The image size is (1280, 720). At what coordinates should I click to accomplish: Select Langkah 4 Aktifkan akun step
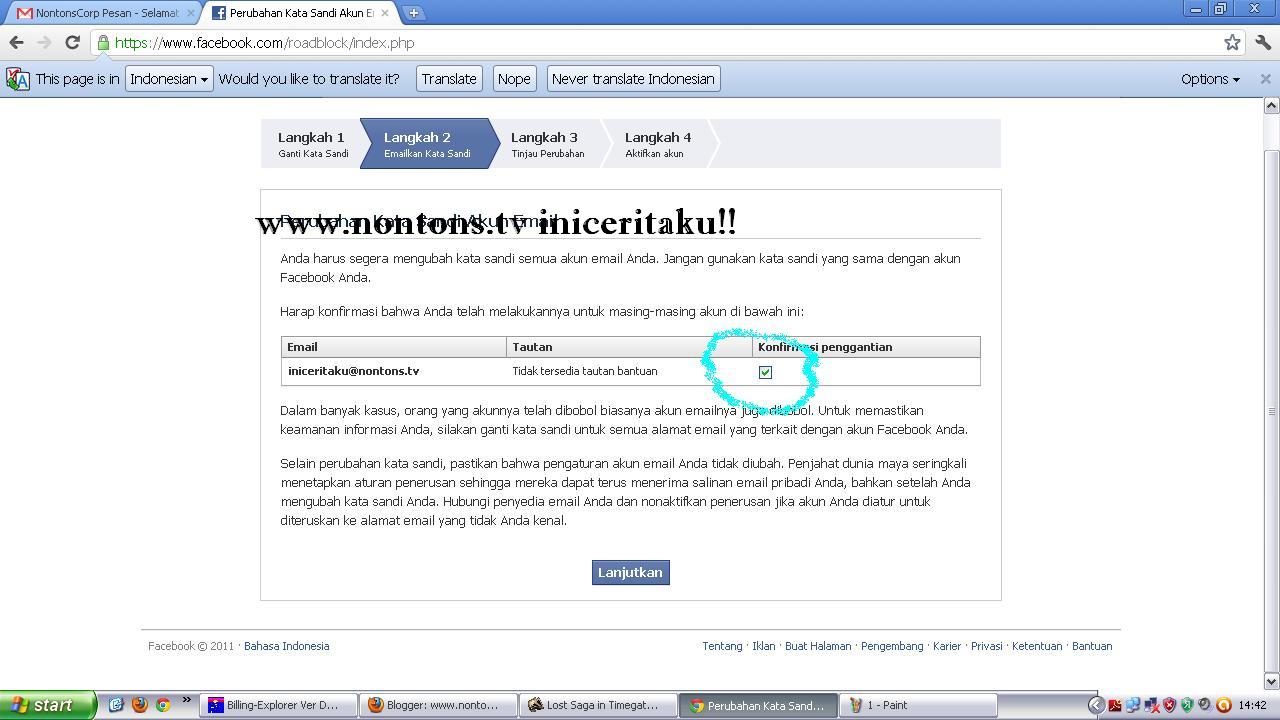click(x=658, y=144)
